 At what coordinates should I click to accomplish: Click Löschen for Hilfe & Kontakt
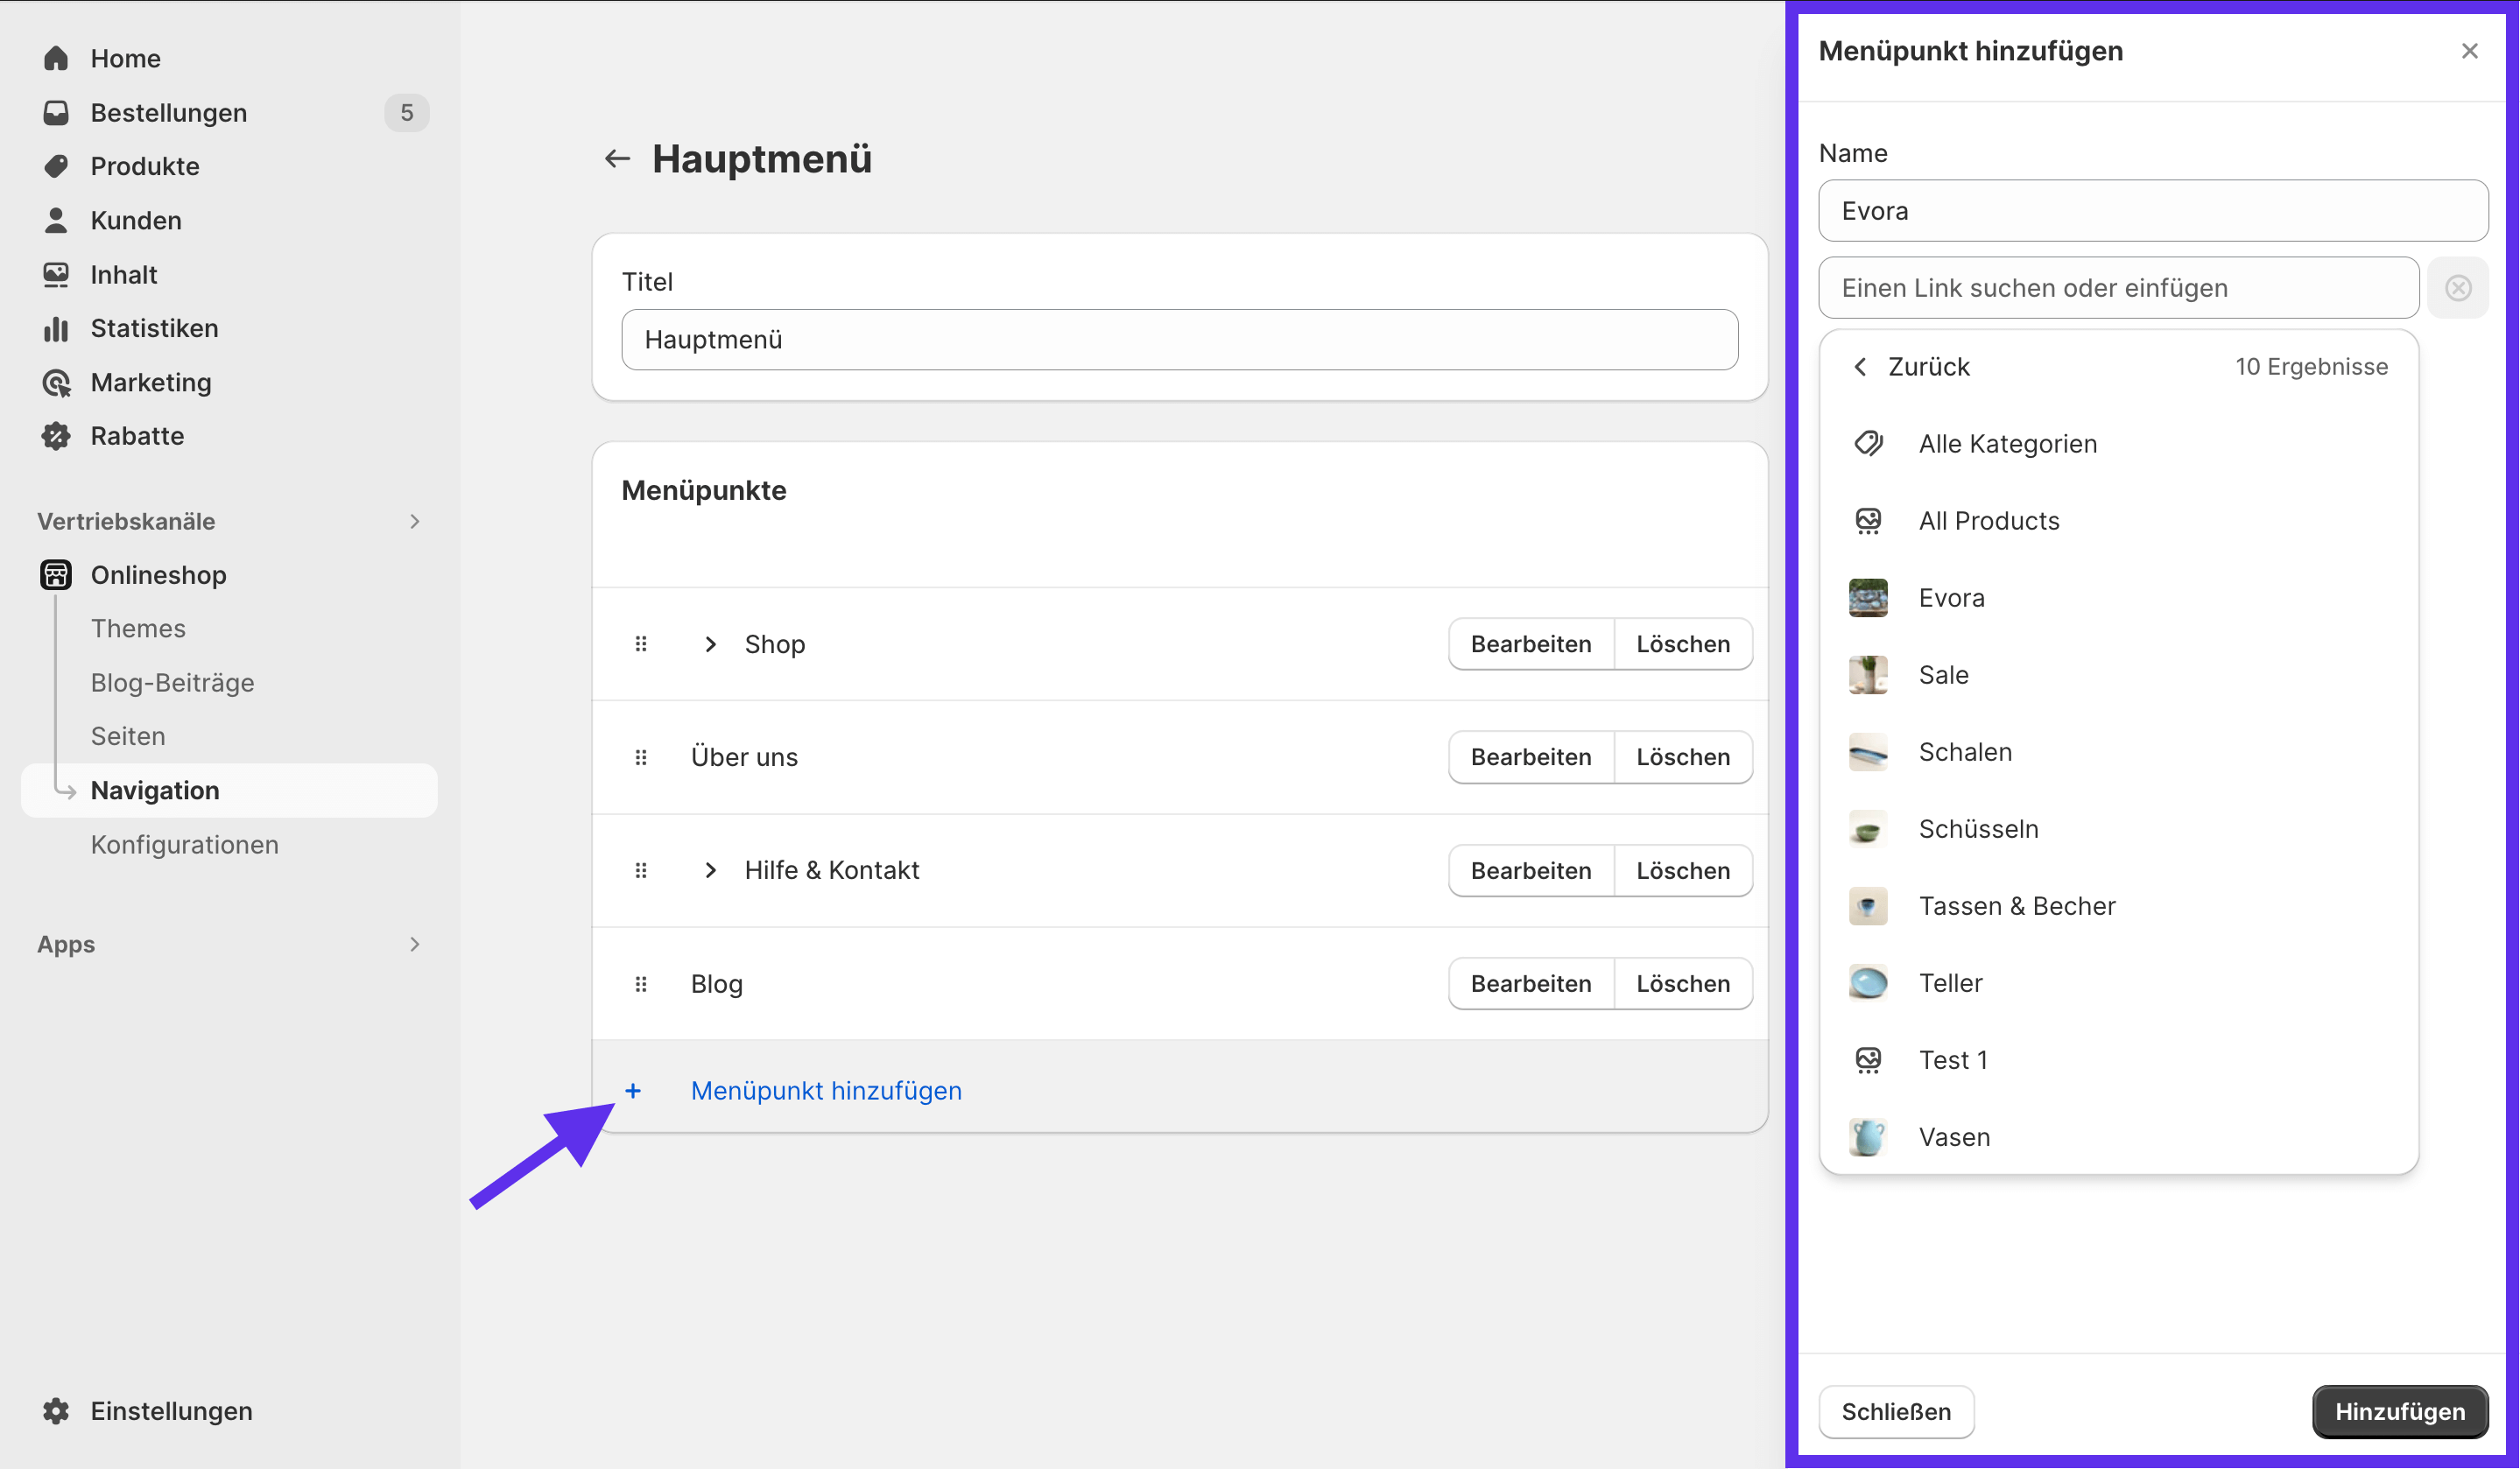coord(1683,870)
